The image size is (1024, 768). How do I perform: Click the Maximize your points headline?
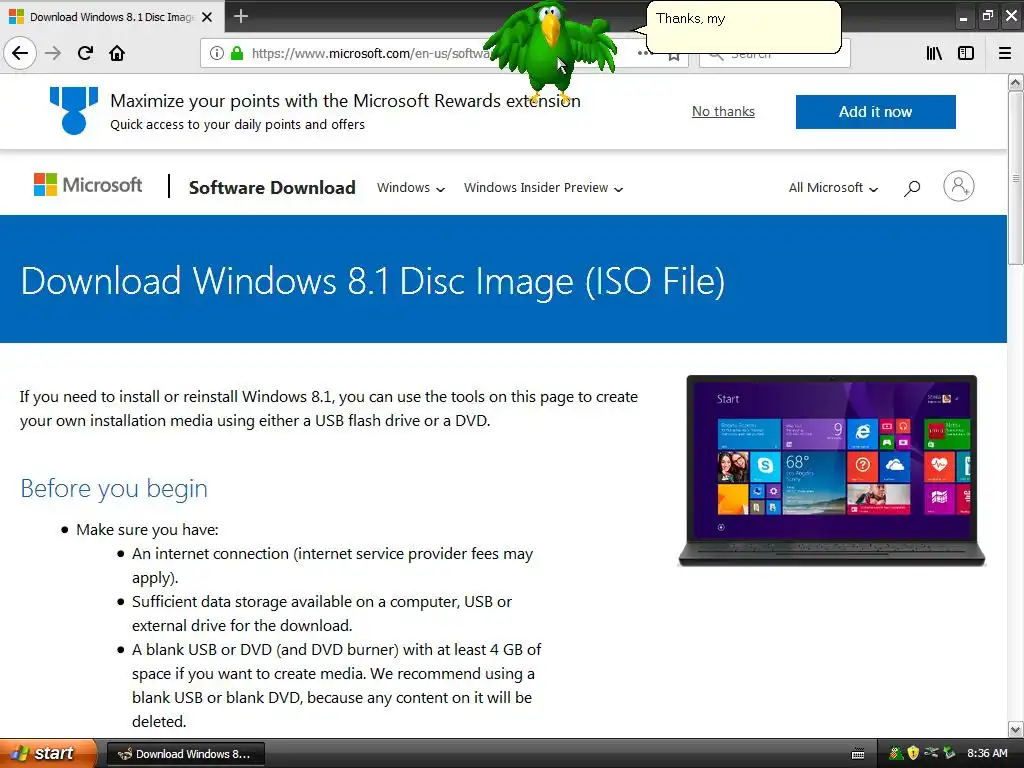[345, 101]
